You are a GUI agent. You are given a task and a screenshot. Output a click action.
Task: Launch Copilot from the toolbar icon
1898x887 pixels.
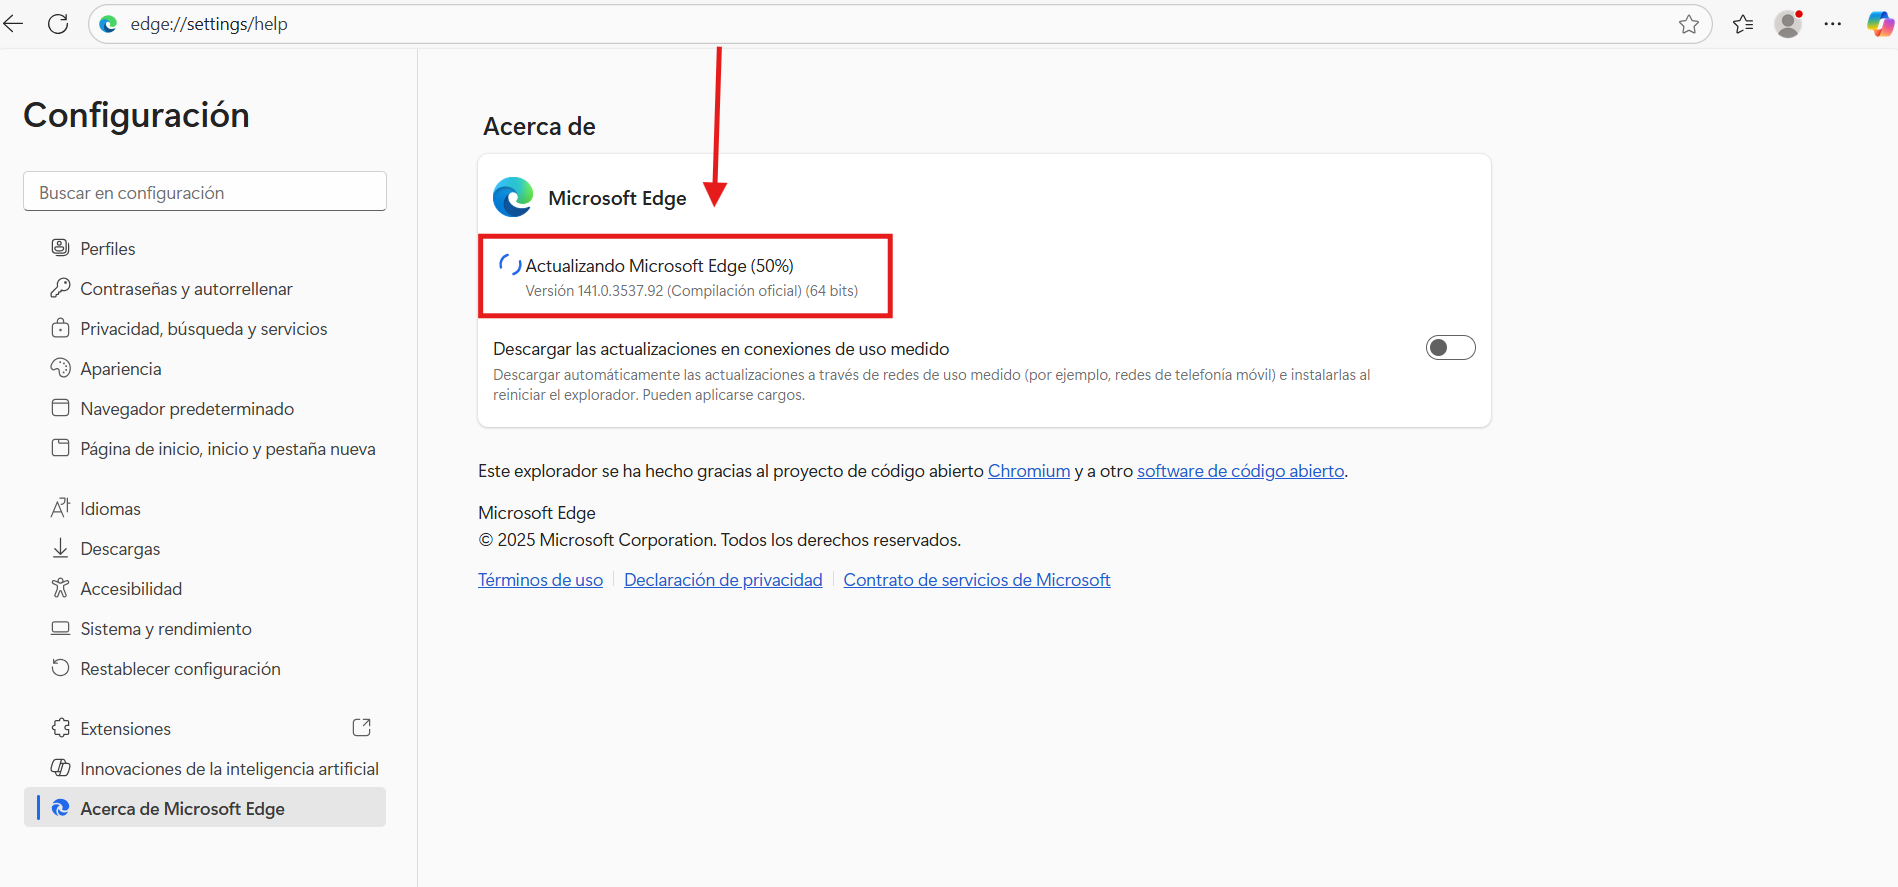pos(1879,24)
